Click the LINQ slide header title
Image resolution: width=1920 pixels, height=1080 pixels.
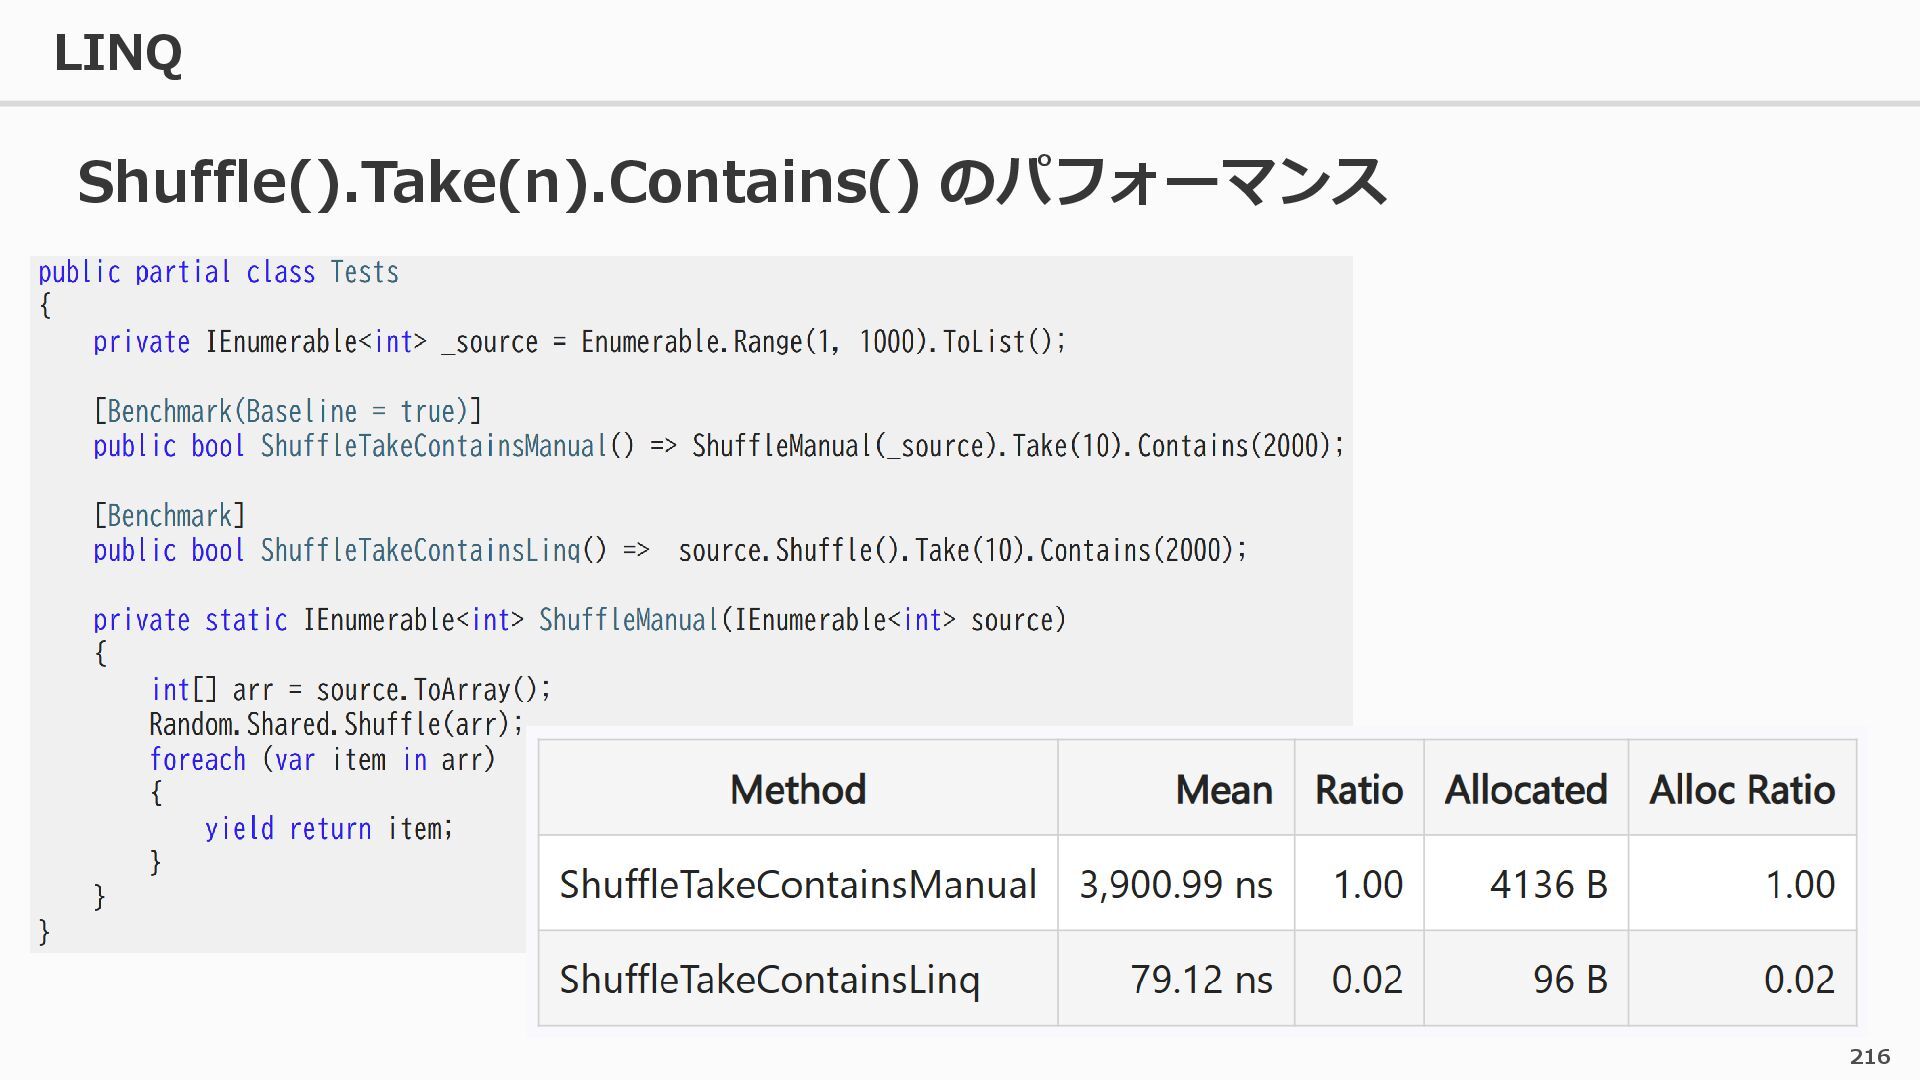click(x=117, y=53)
